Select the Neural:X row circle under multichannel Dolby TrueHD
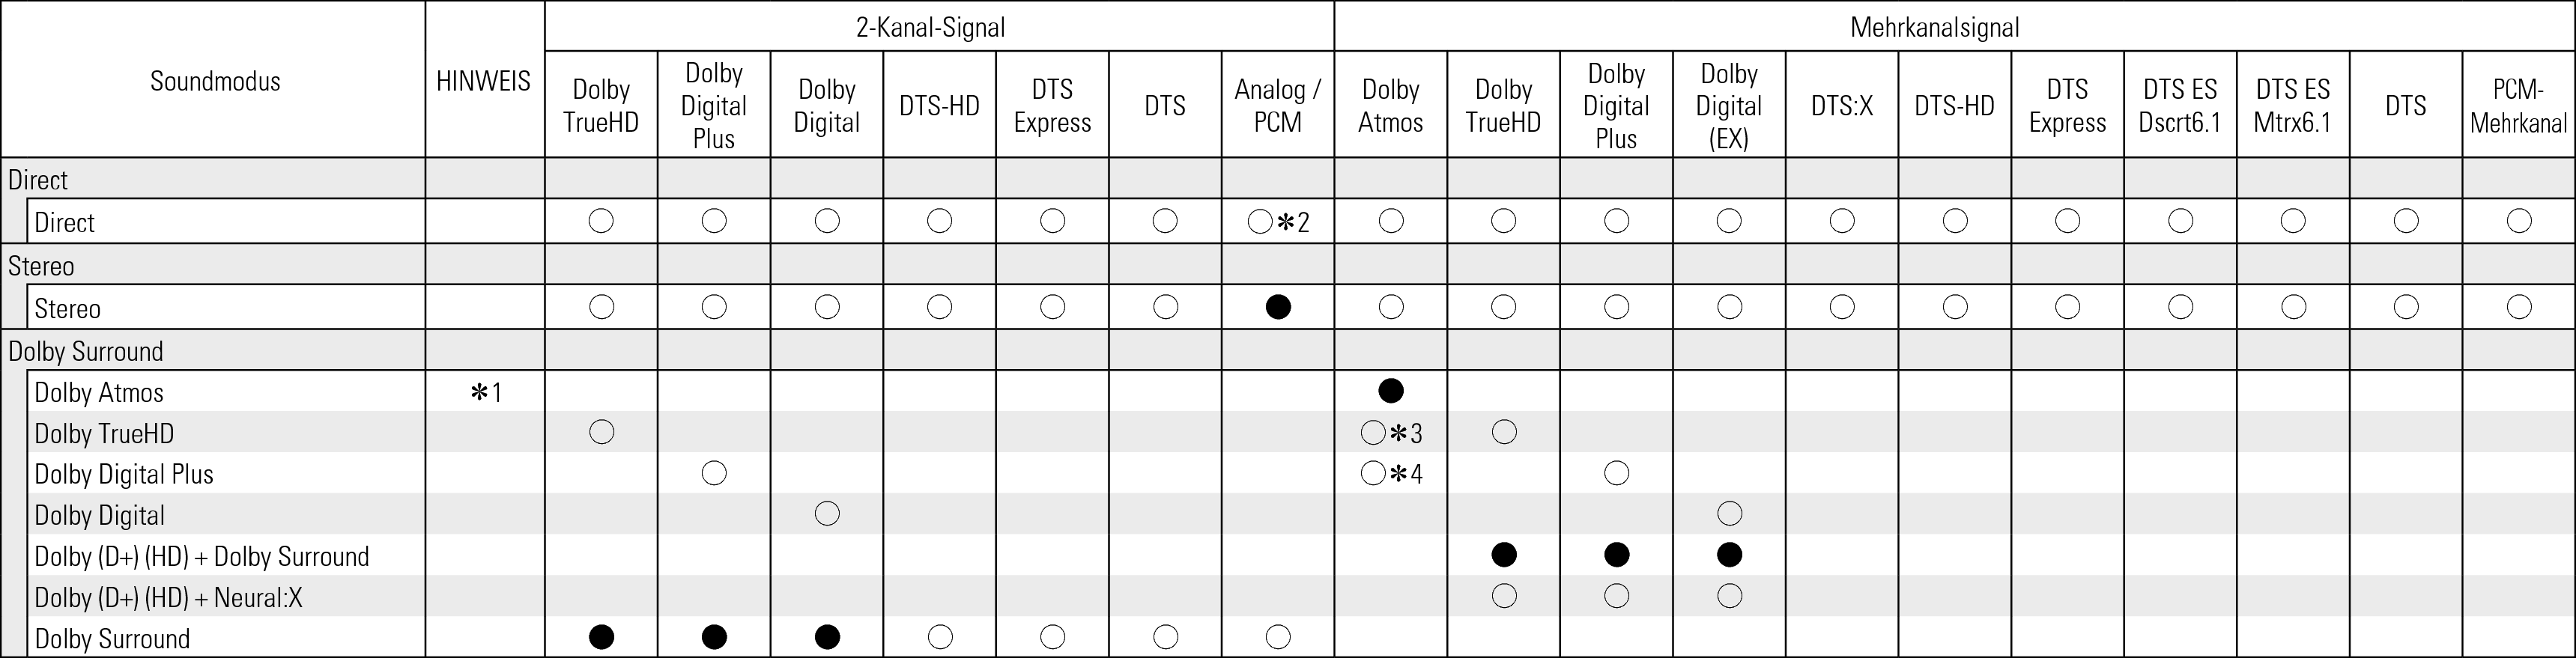 click(1503, 596)
